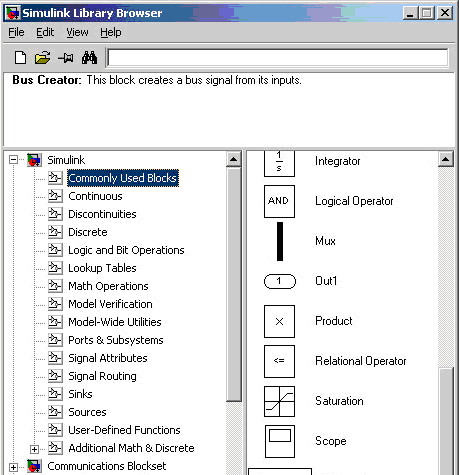Collapse the Simulink tree node
This screenshot has height=475, width=459.
pyautogui.click(x=13, y=160)
